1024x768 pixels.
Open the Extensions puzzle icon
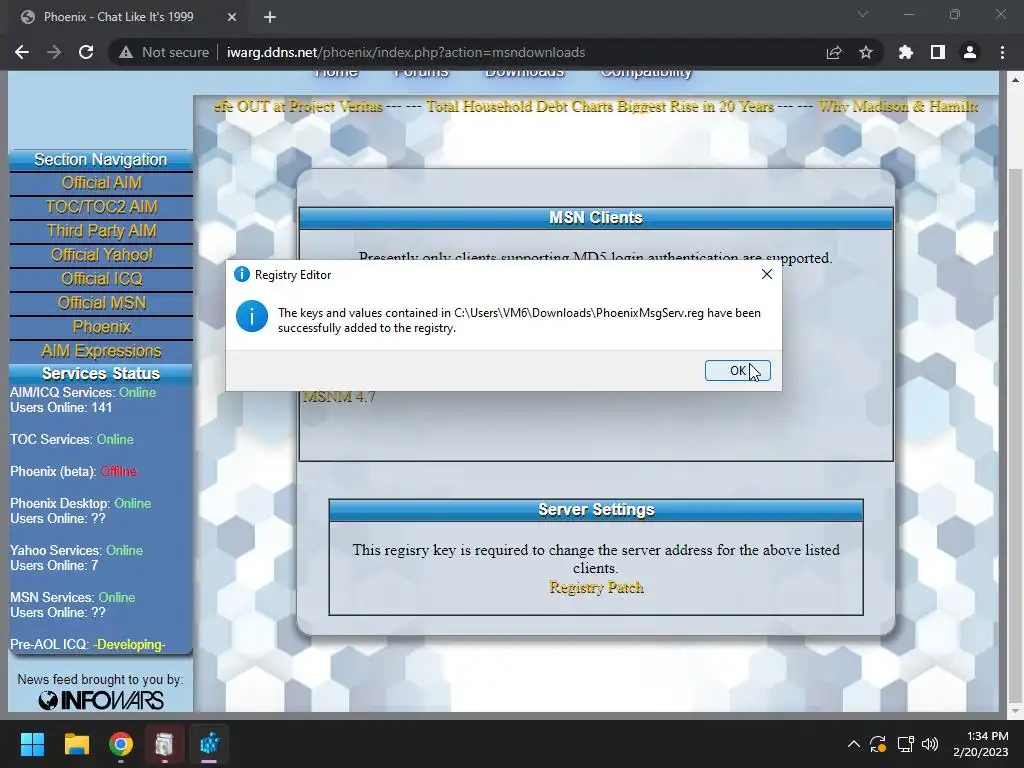(905, 52)
